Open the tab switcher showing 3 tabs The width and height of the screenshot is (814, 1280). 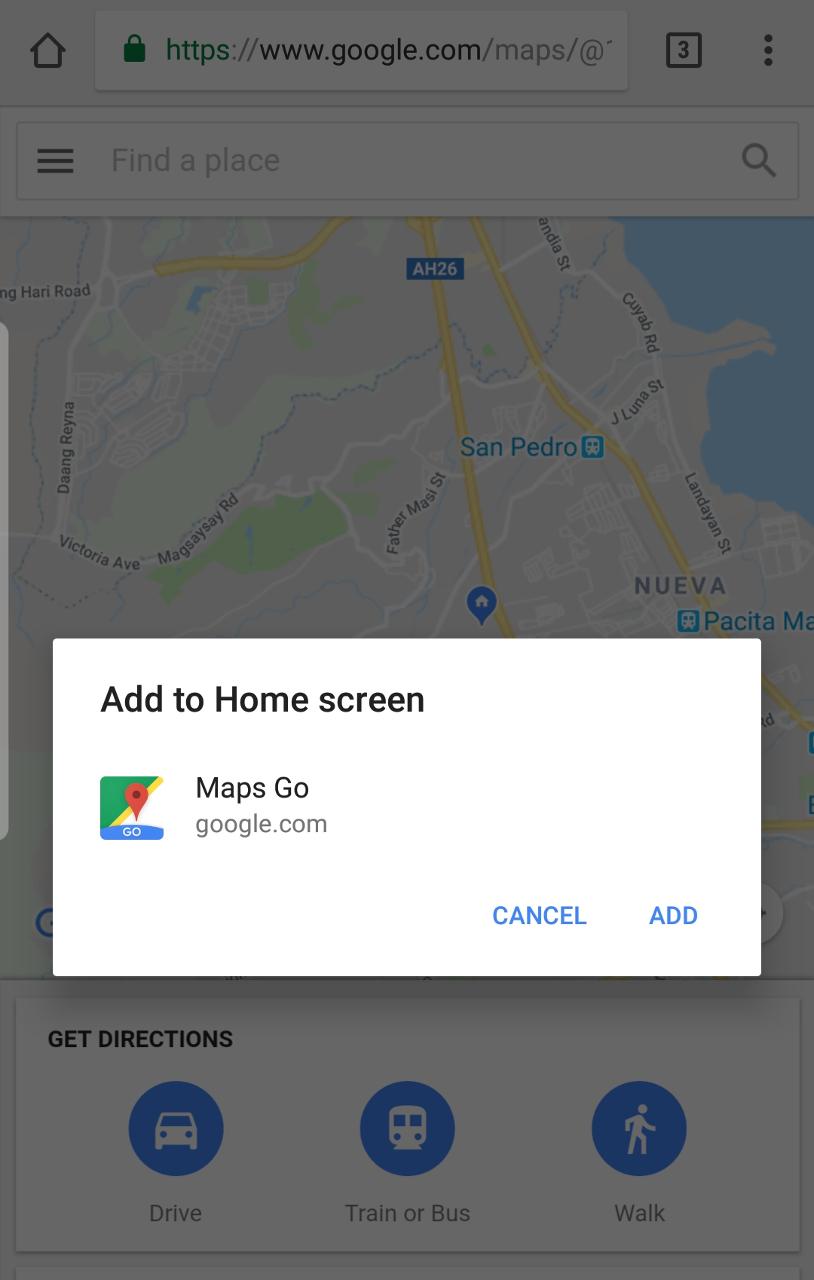(683, 50)
